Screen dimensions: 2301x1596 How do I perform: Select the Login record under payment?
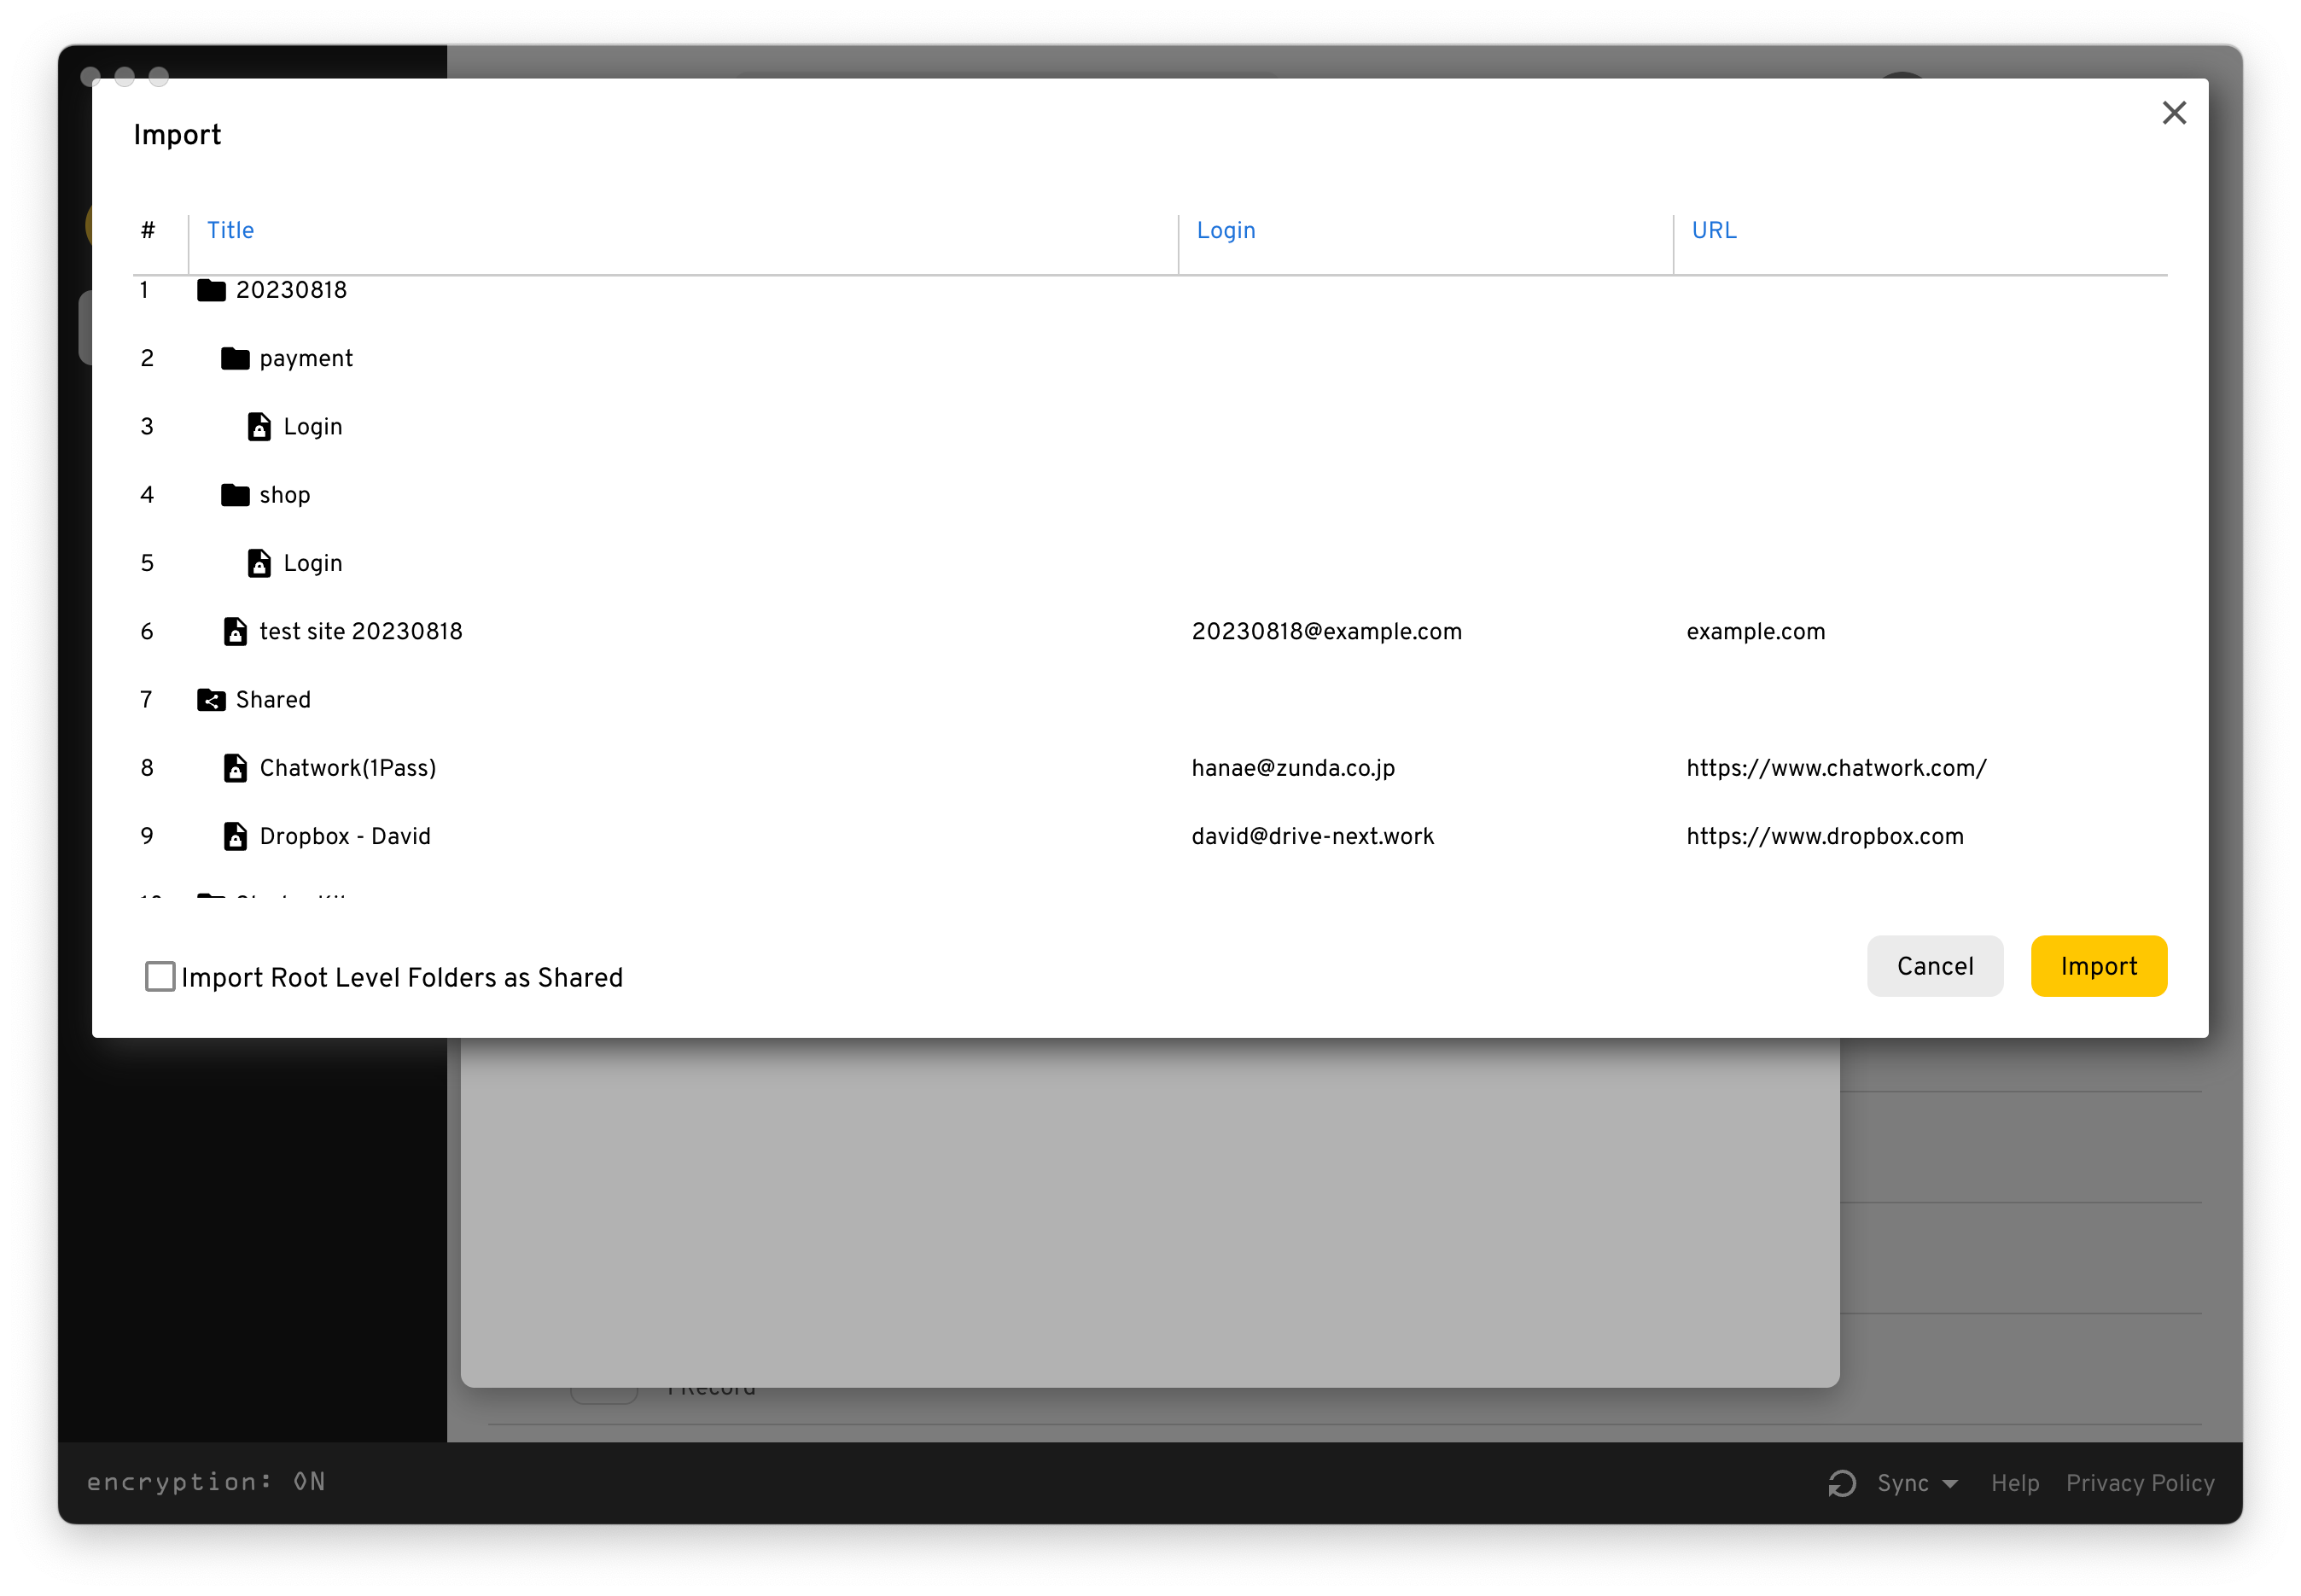point(312,427)
